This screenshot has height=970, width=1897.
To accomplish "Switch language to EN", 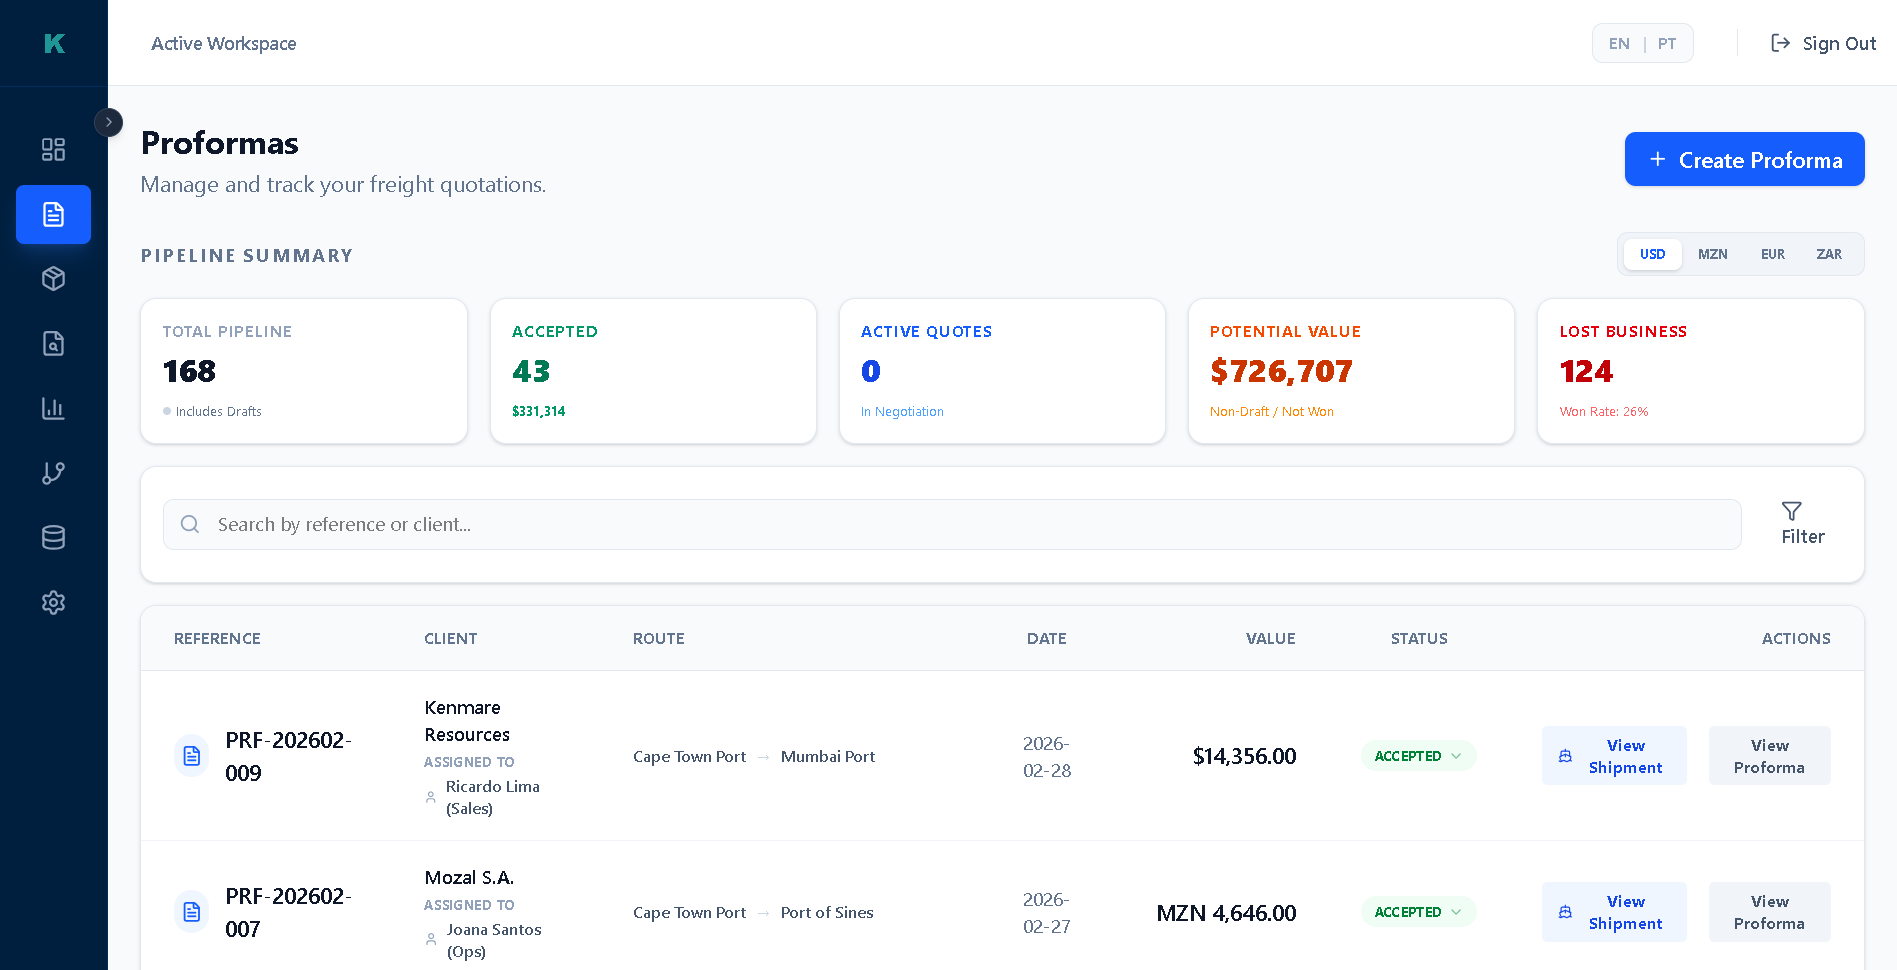I will point(1618,44).
